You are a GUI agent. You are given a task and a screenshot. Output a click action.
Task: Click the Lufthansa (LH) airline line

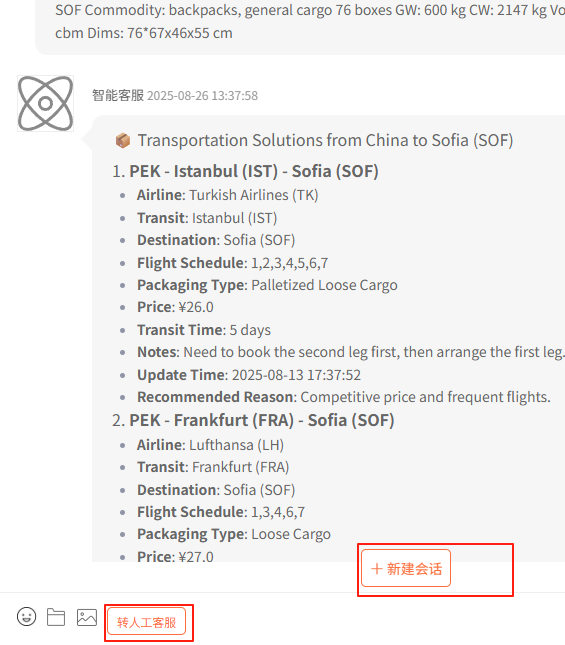[210, 445]
